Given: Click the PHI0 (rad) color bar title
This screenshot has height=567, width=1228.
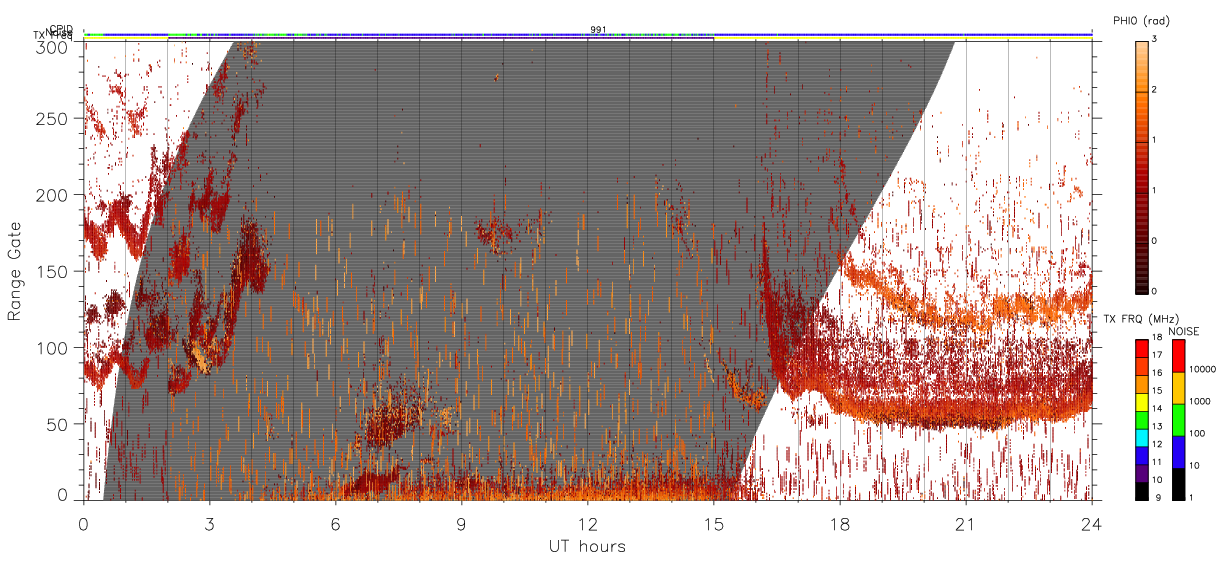Looking at the screenshot, I should coord(1141,20).
